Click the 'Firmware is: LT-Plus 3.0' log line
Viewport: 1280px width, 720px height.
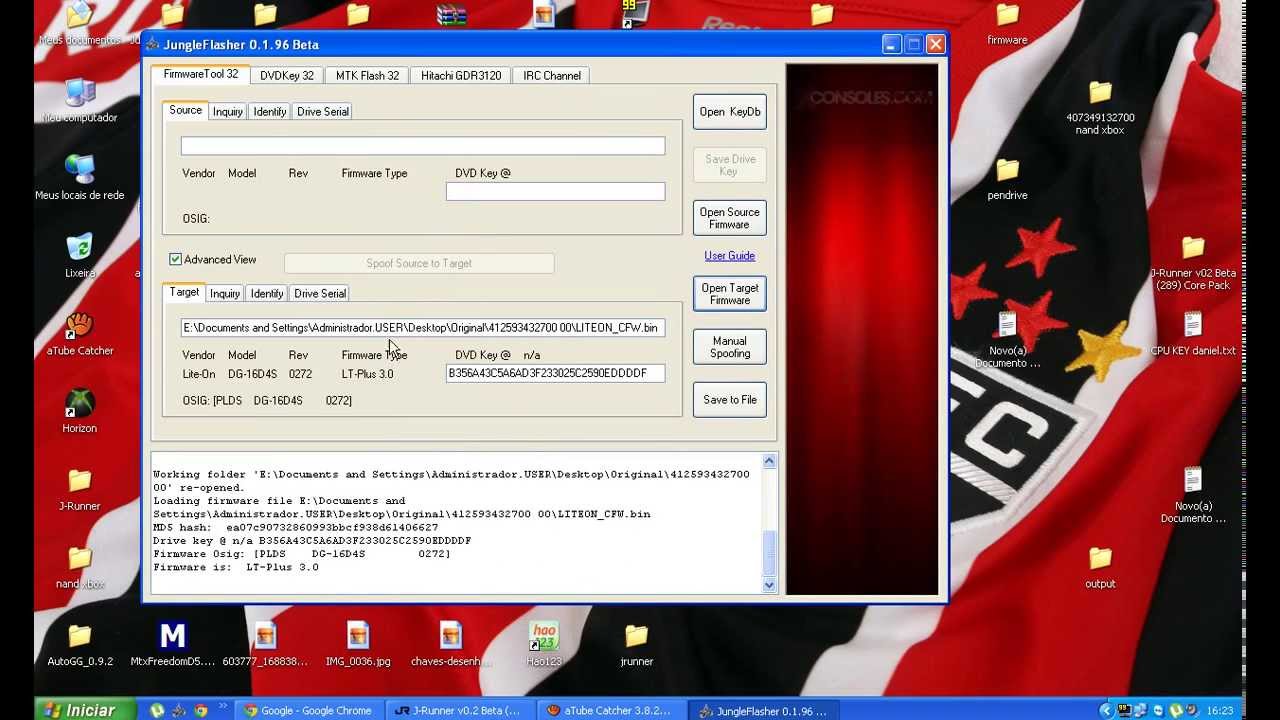[x=236, y=567]
